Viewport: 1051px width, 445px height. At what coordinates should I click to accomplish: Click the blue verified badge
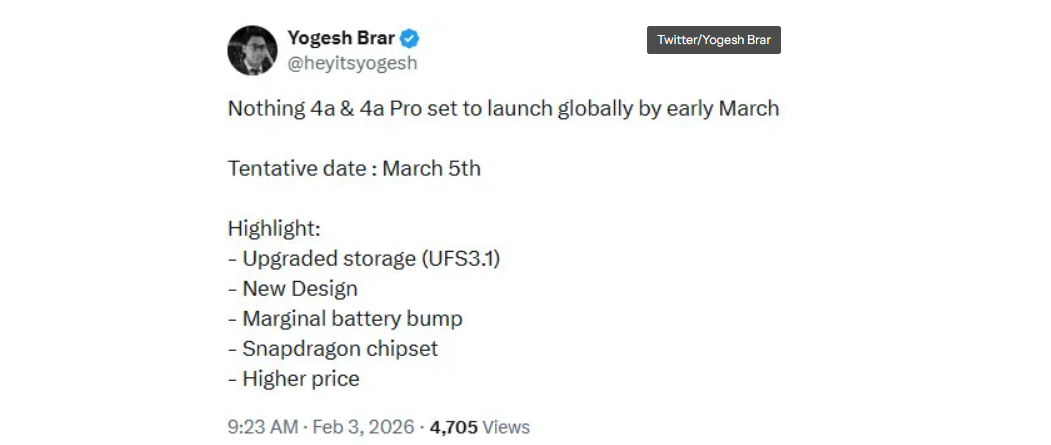[411, 39]
